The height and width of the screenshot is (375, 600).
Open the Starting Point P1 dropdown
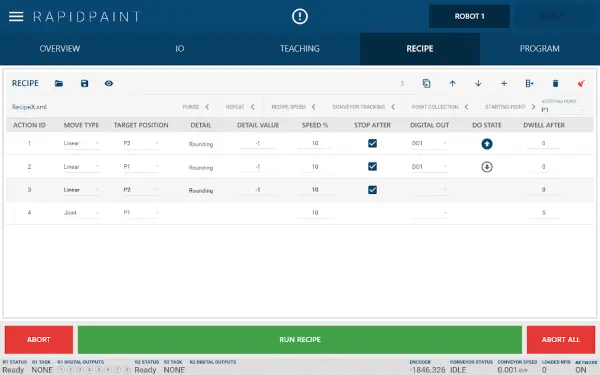click(x=562, y=110)
